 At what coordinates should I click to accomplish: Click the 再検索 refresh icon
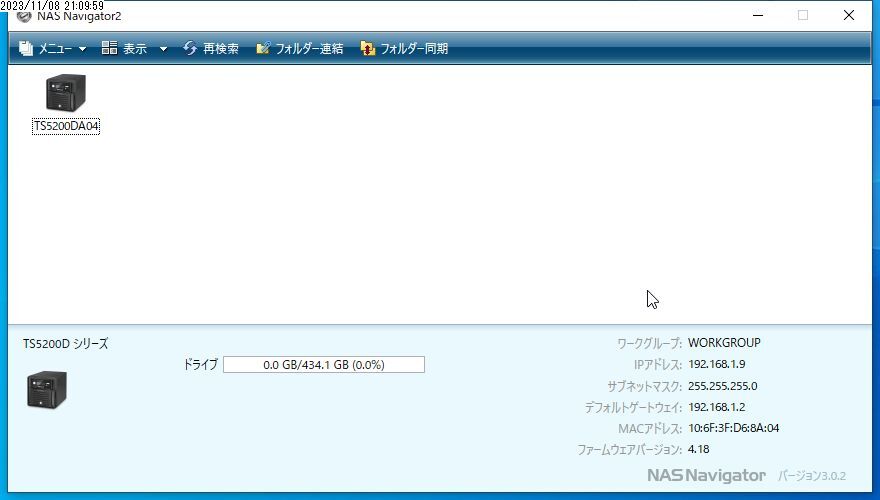(x=190, y=48)
